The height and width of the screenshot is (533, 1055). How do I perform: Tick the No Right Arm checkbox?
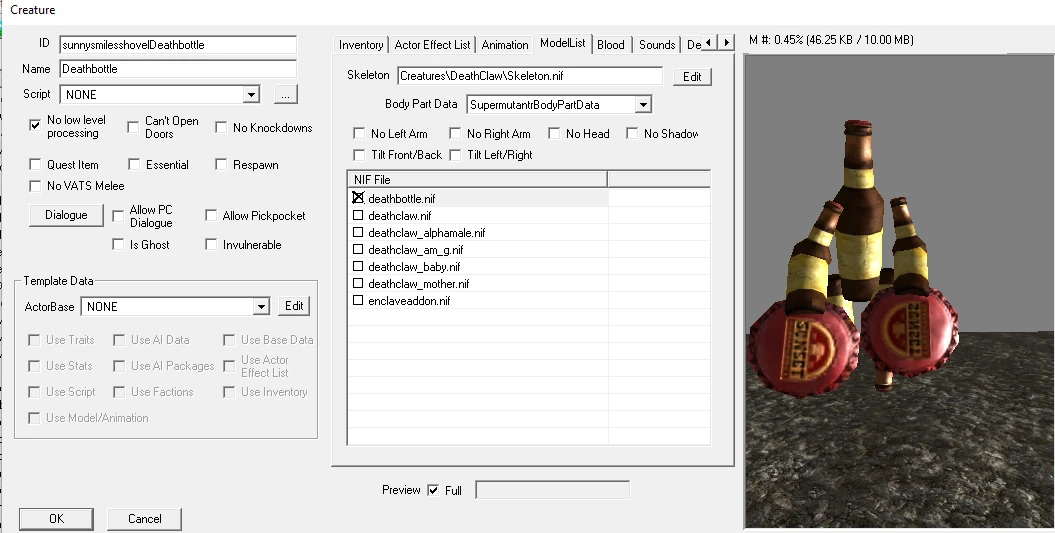pos(455,133)
